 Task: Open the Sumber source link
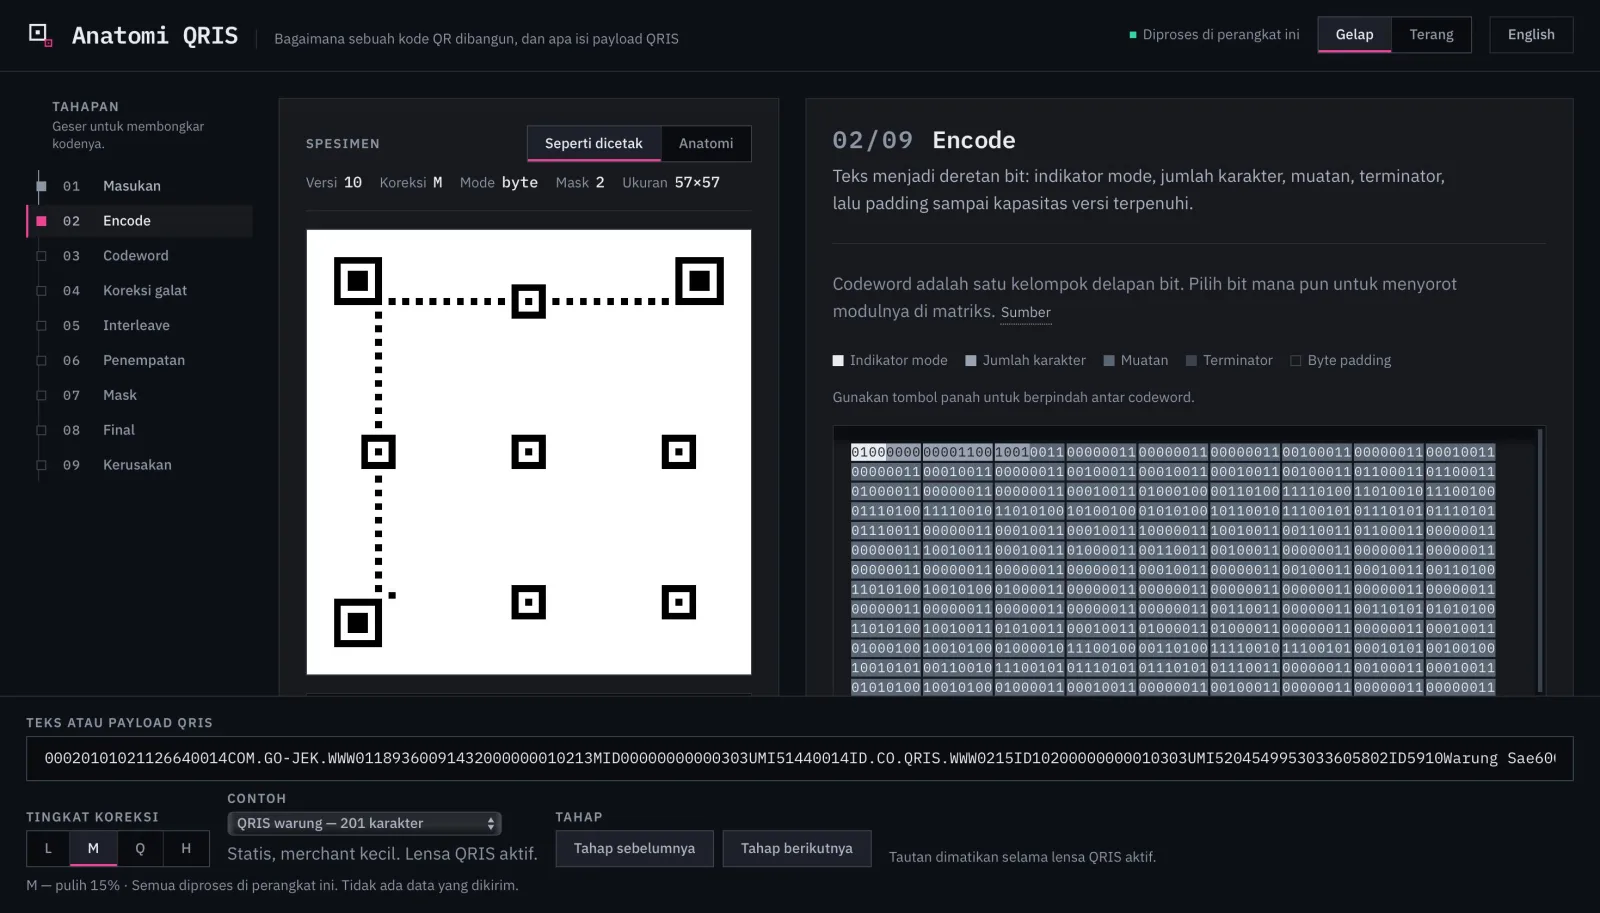tap(1026, 313)
